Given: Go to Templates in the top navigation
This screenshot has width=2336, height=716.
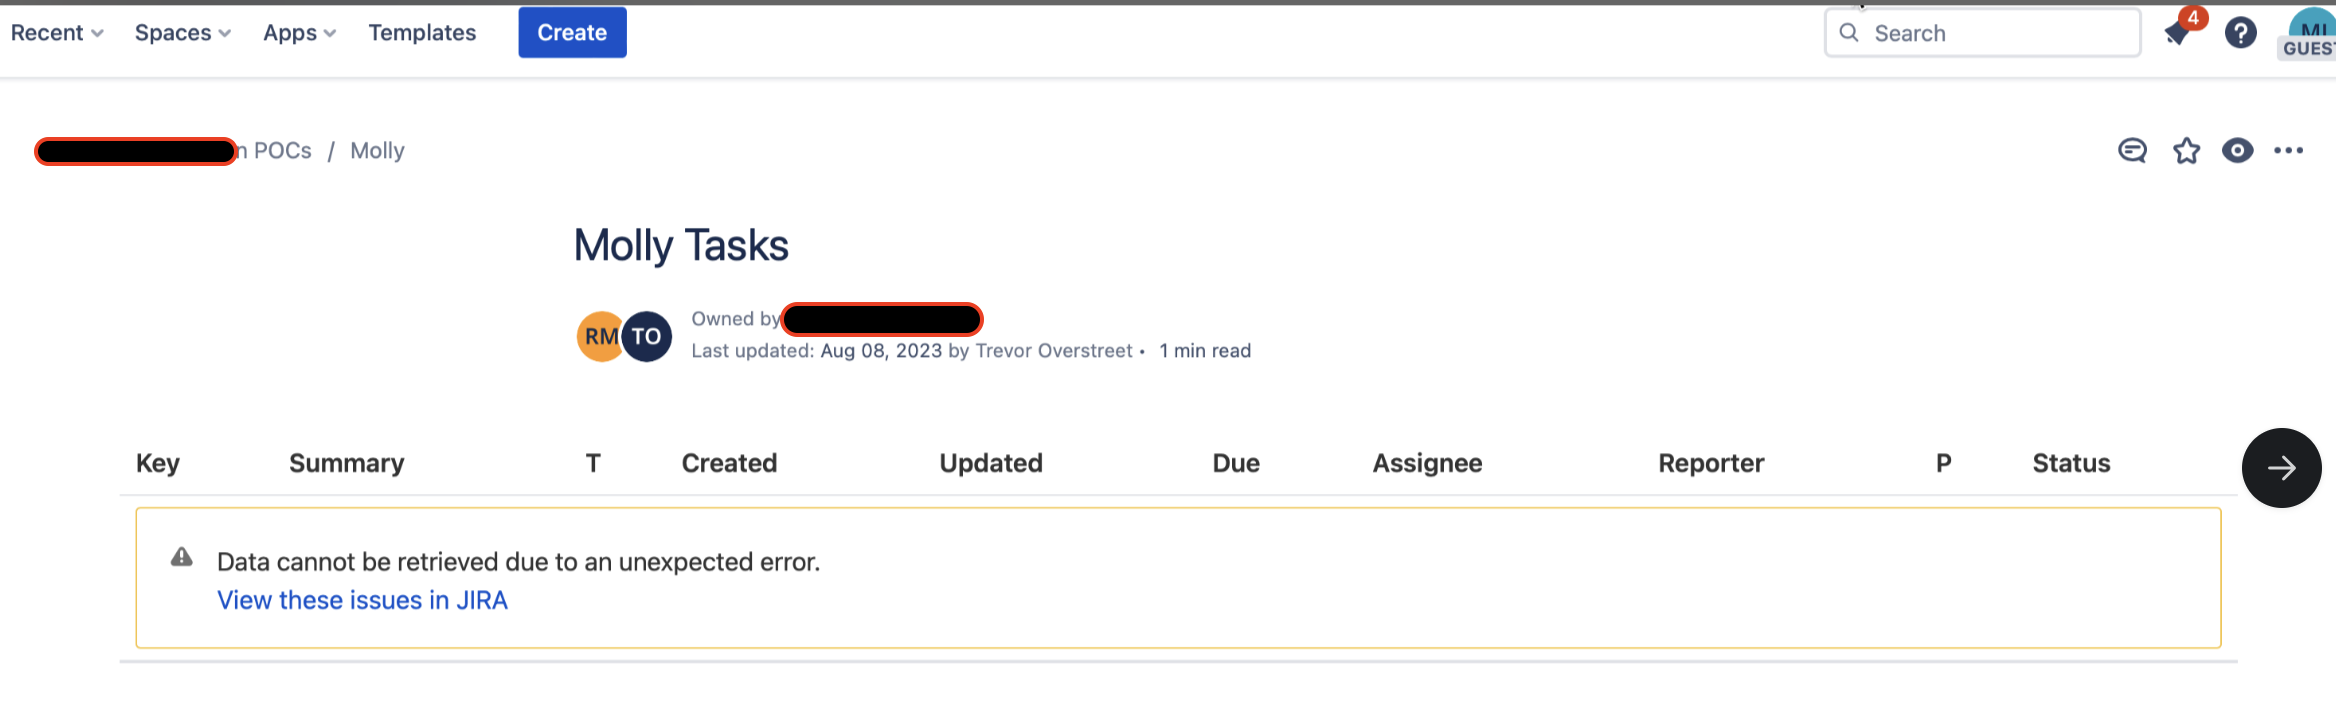Looking at the screenshot, I should [x=422, y=33].
